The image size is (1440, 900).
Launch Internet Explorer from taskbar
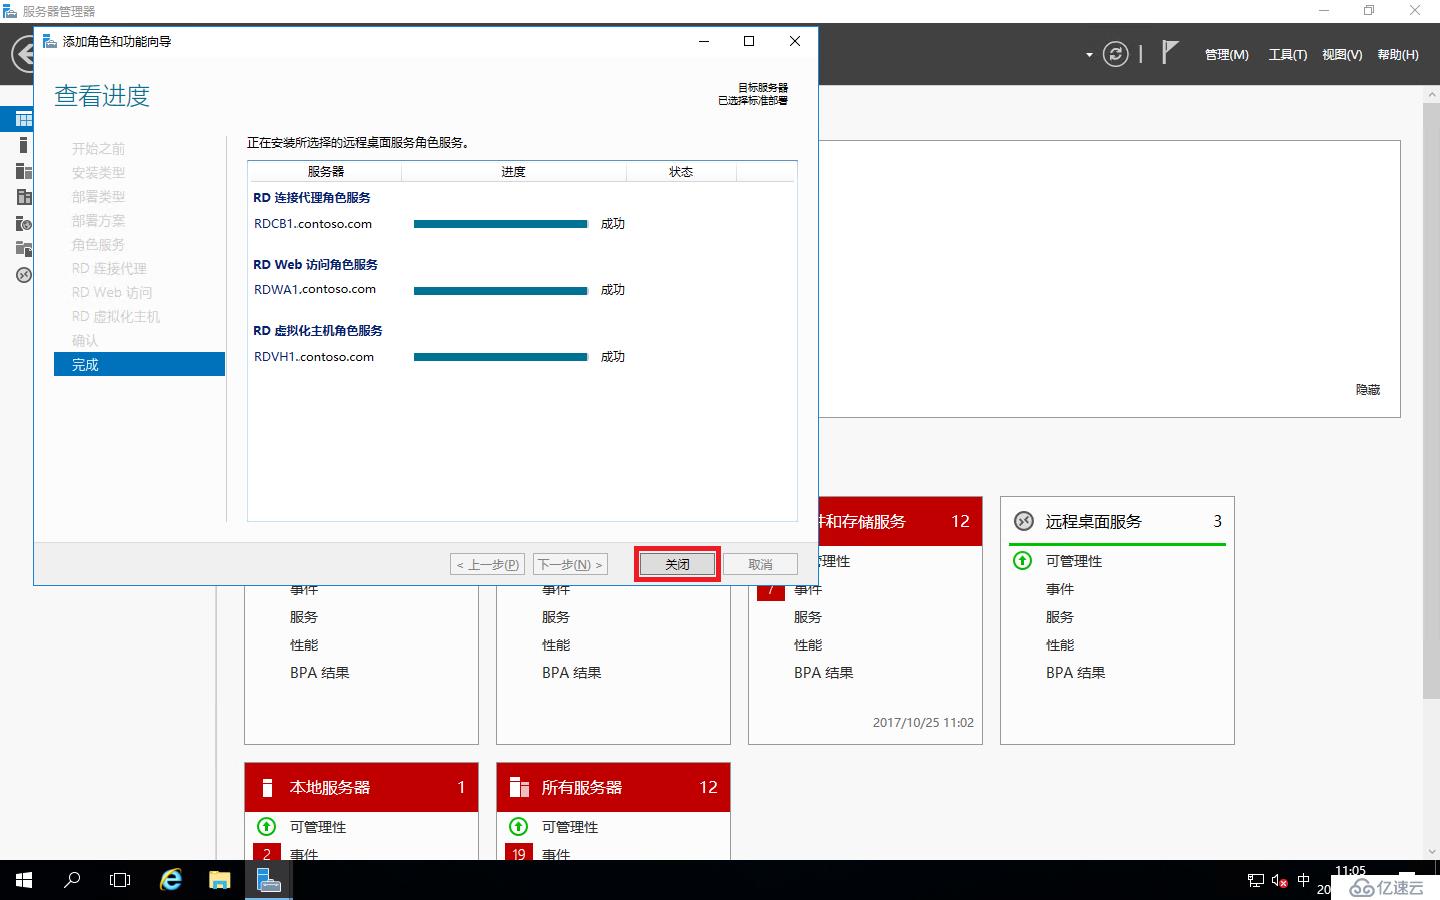point(171,880)
